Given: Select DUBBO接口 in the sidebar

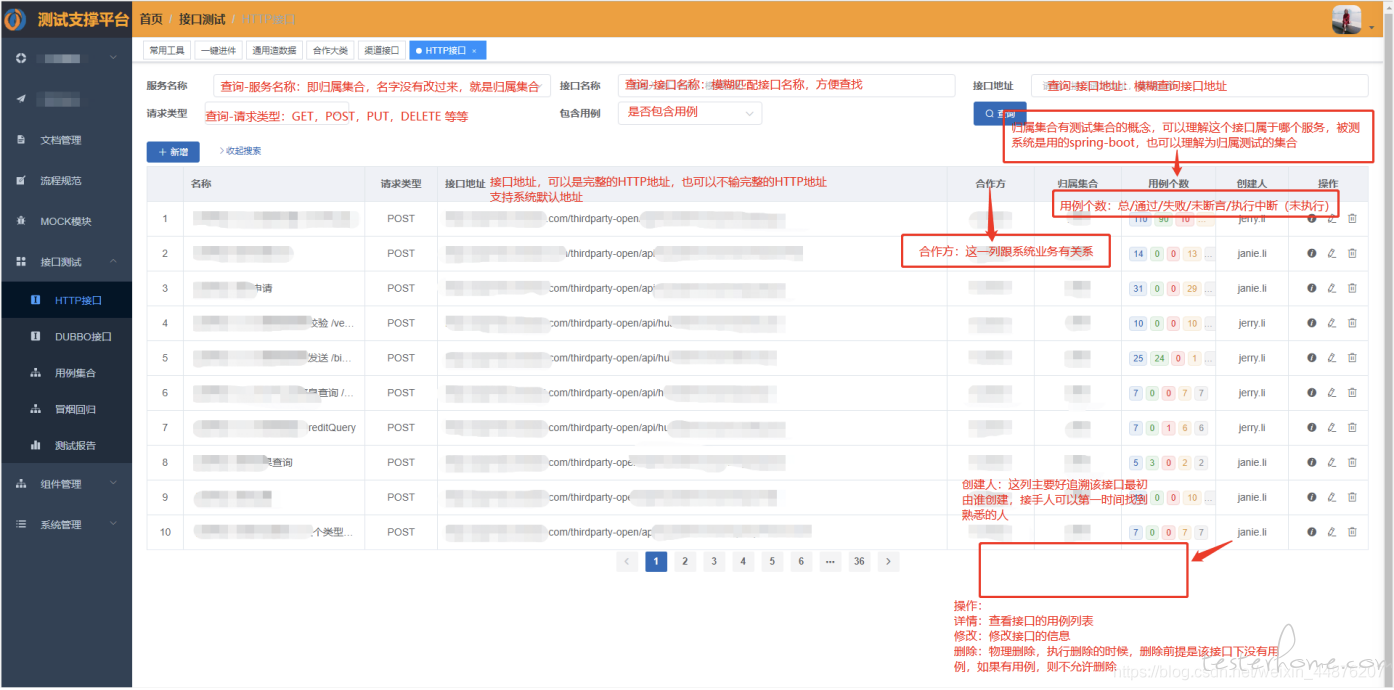Looking at the screenshot, I should pos(66,337).
